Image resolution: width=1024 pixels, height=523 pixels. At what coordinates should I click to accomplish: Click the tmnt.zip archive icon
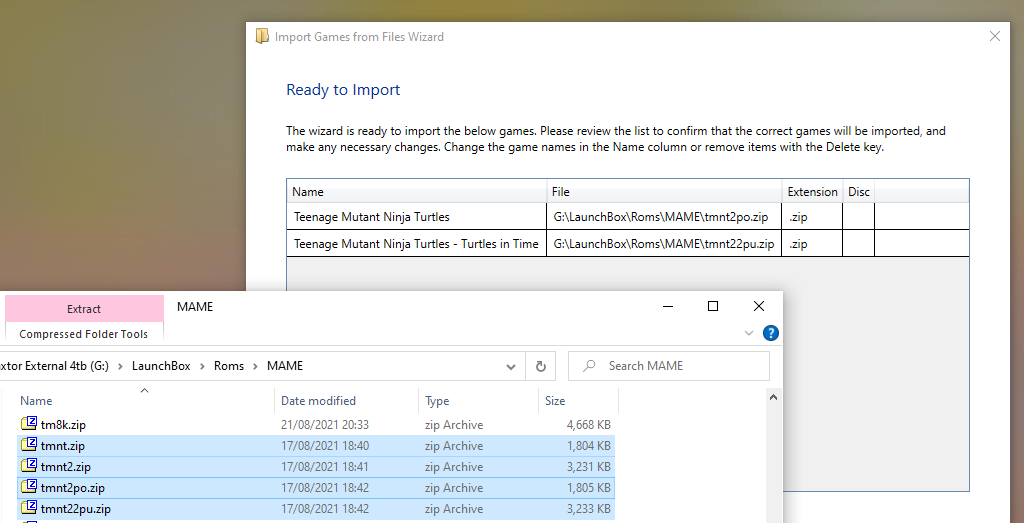point(29,445)
